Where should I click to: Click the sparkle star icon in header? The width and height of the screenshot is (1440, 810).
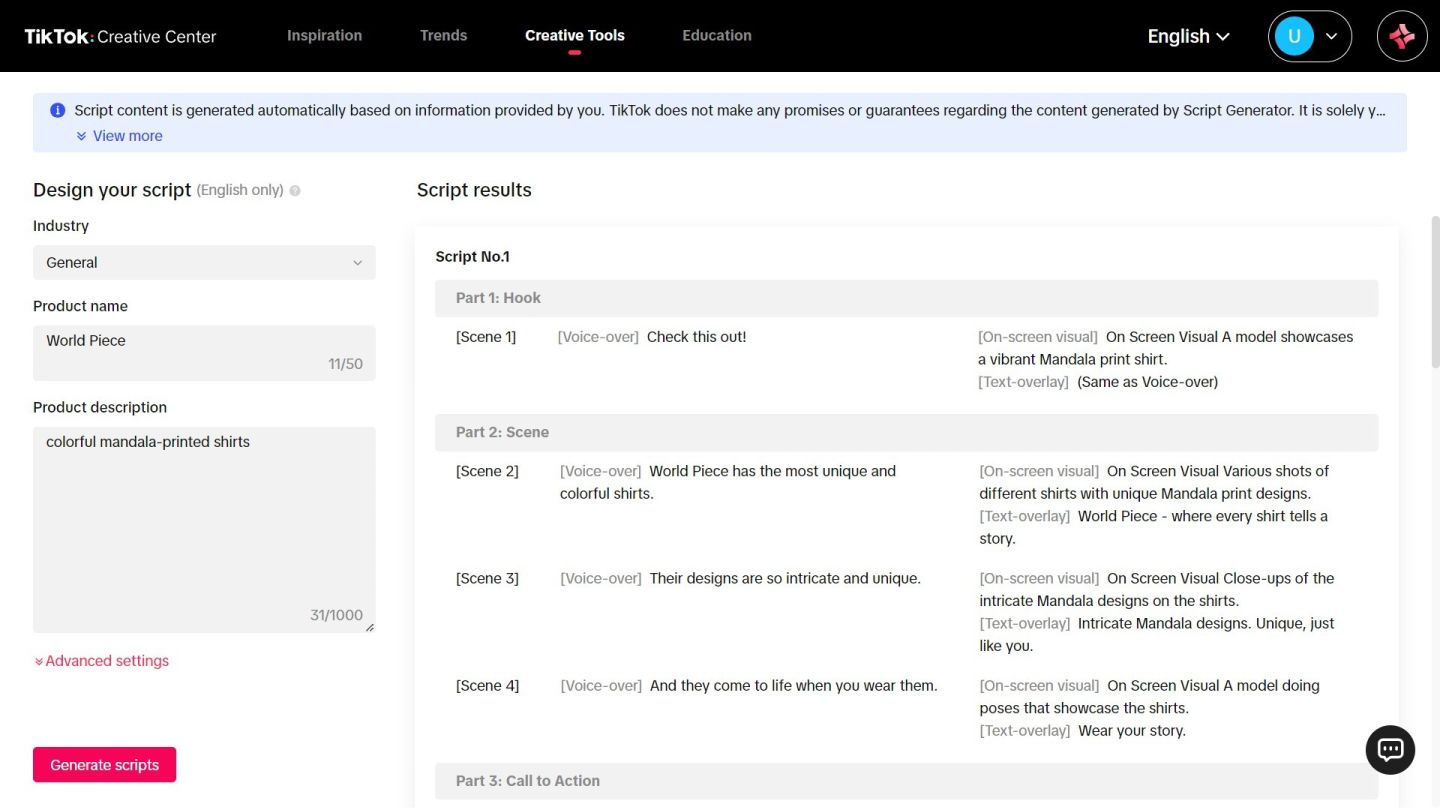(x=1402, y=36)
